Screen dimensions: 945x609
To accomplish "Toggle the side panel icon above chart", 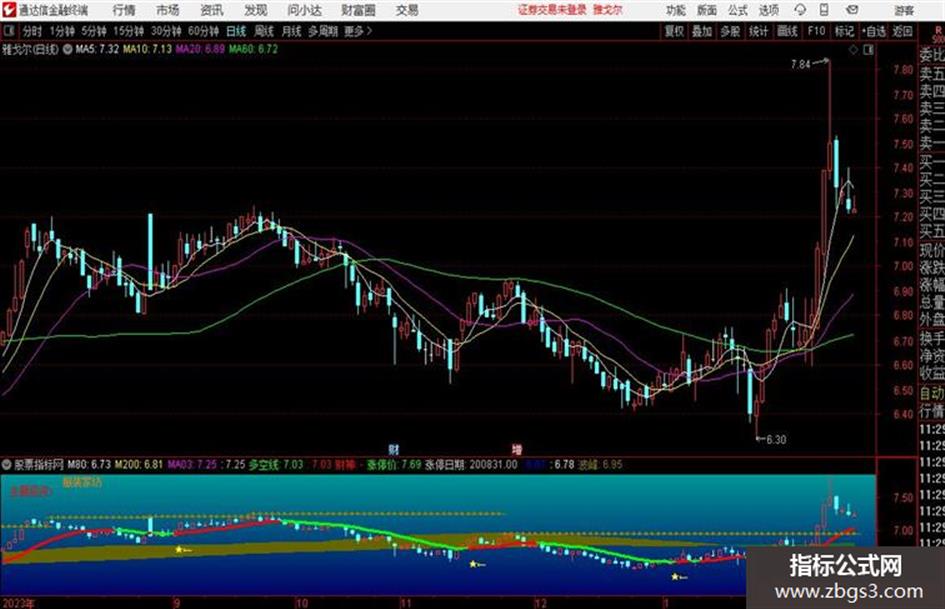I will [868, 50].
